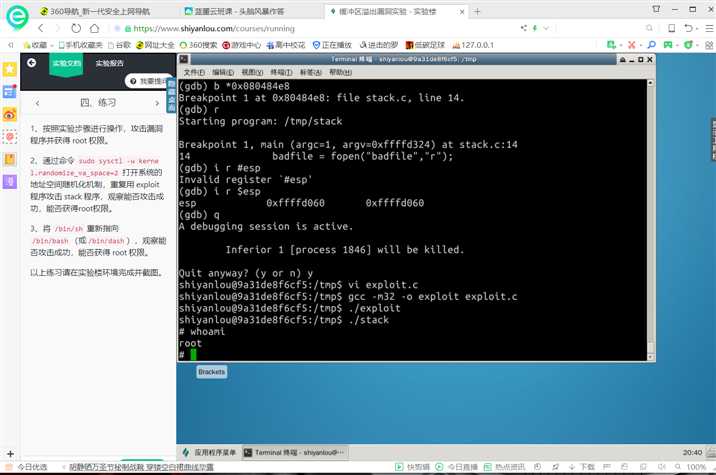Click the share icon in address bar
Image resolution: width=716 pixels, height=475 pixels.
point(523,28)
